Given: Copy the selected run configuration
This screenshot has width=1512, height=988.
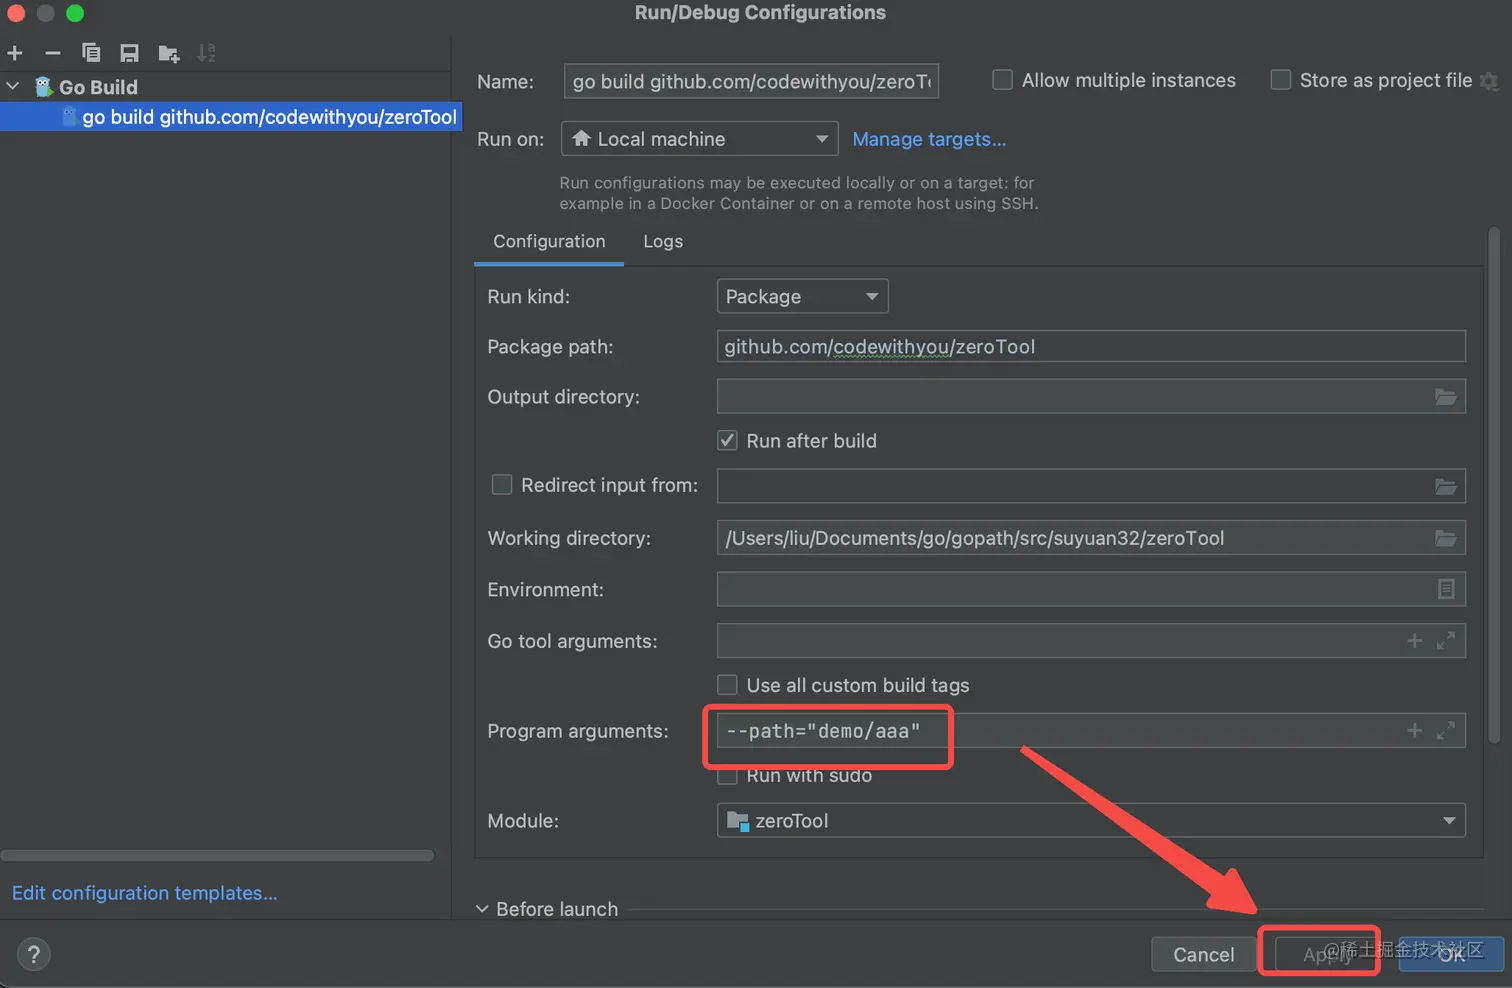Looking at the screenshot, I should click(91, 53).
